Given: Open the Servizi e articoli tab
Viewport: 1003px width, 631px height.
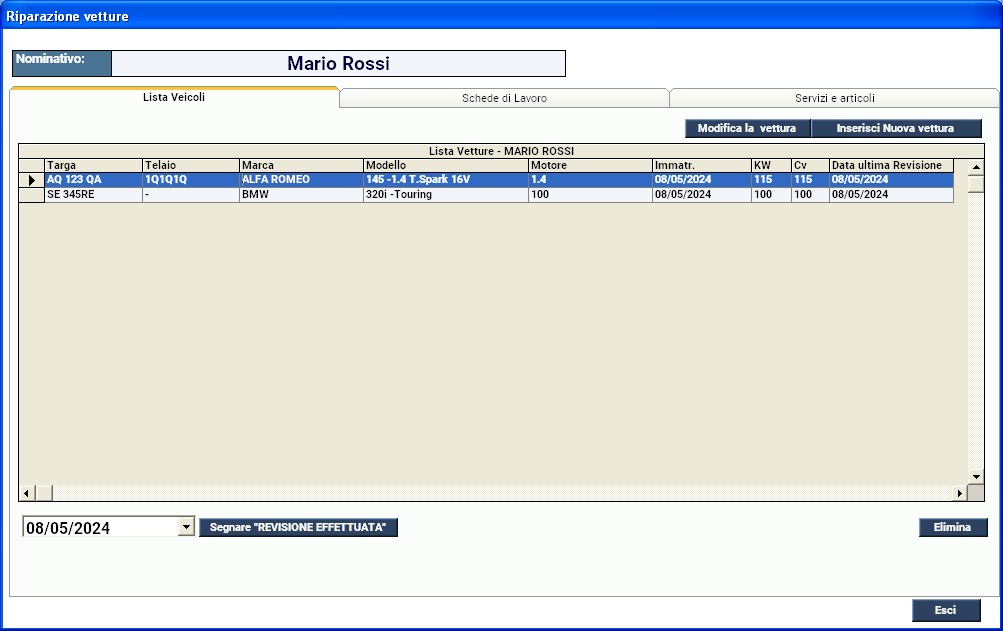Looking at the screenshot, I should coord(834,99).
